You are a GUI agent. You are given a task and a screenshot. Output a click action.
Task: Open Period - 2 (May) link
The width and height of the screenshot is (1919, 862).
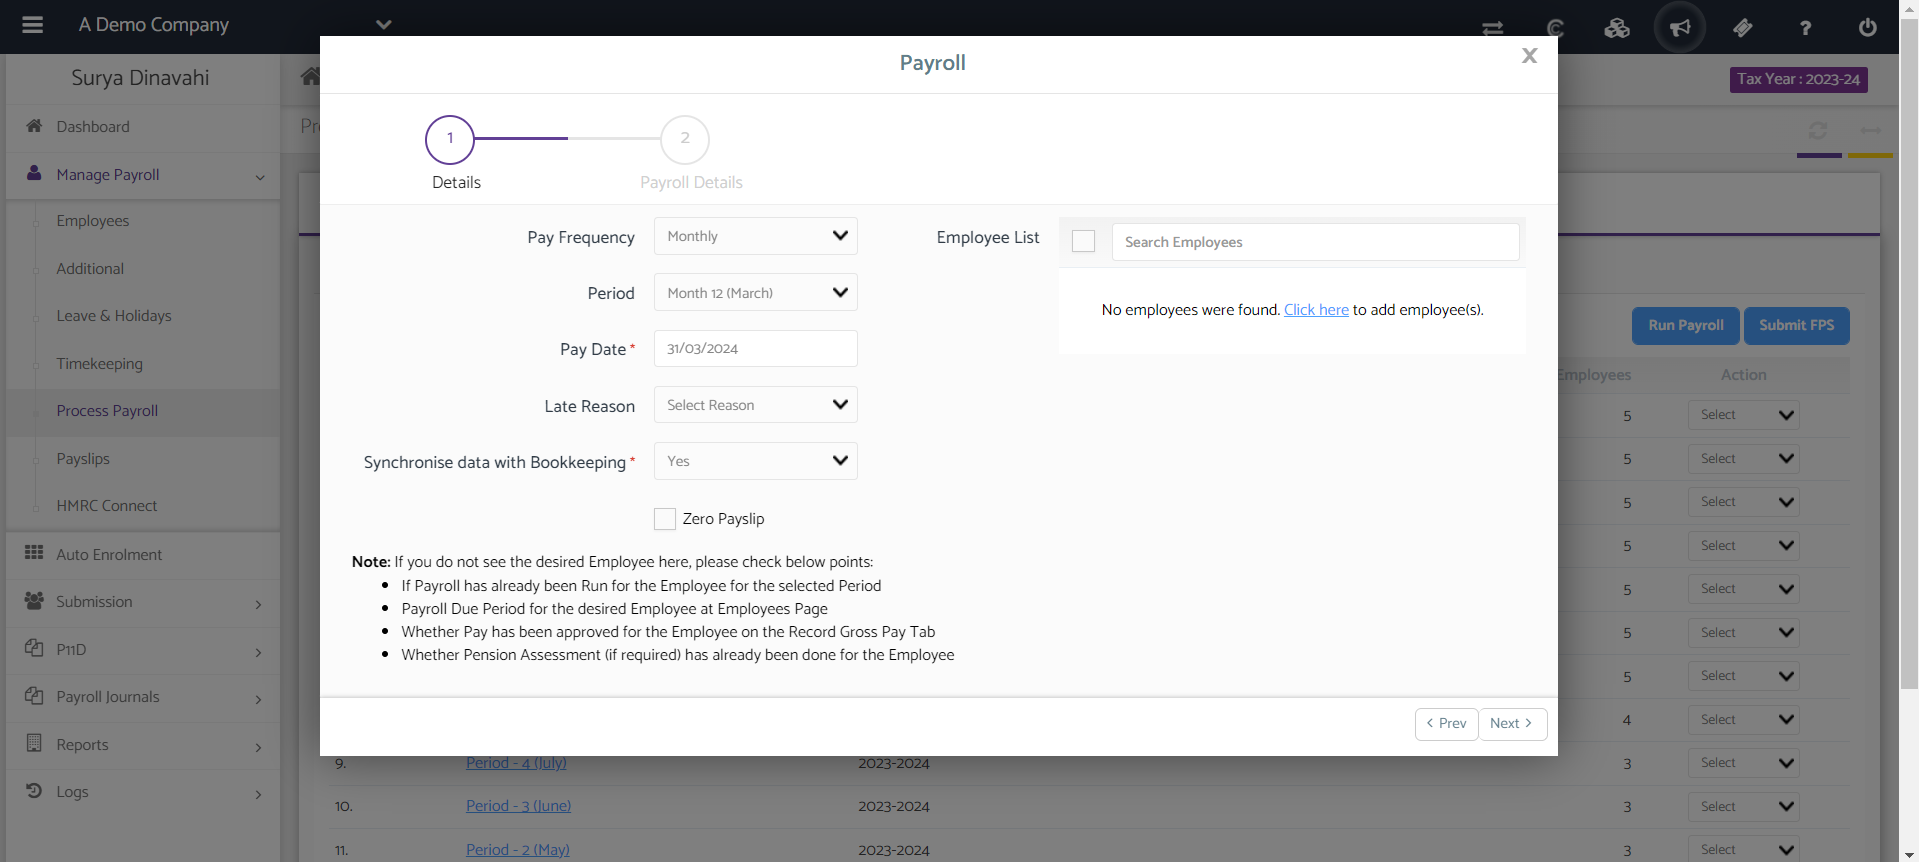[517, 850]
